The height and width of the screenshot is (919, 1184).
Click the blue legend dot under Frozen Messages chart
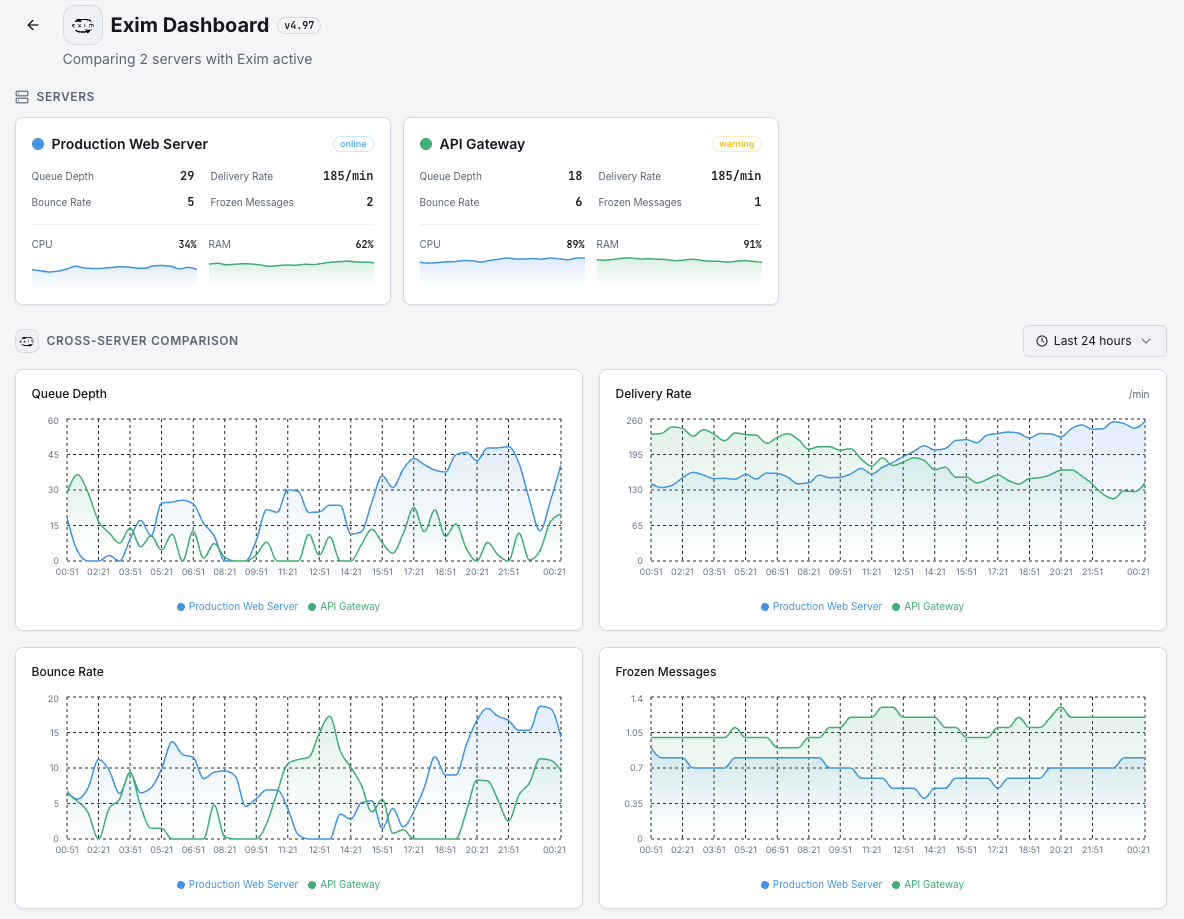click(x=766, y=884)
